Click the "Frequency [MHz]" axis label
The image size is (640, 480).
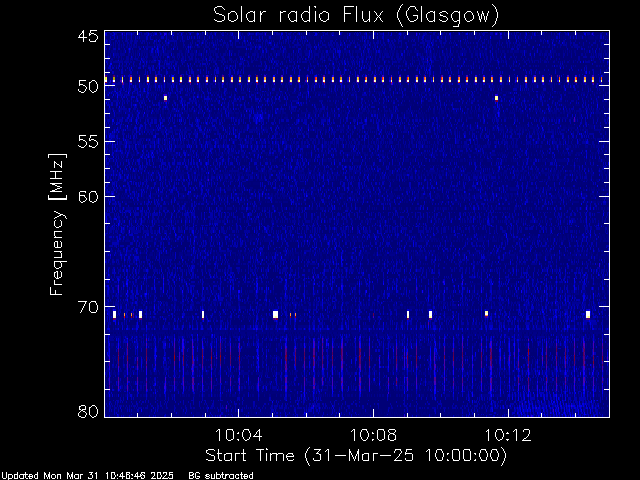(57, 224)
